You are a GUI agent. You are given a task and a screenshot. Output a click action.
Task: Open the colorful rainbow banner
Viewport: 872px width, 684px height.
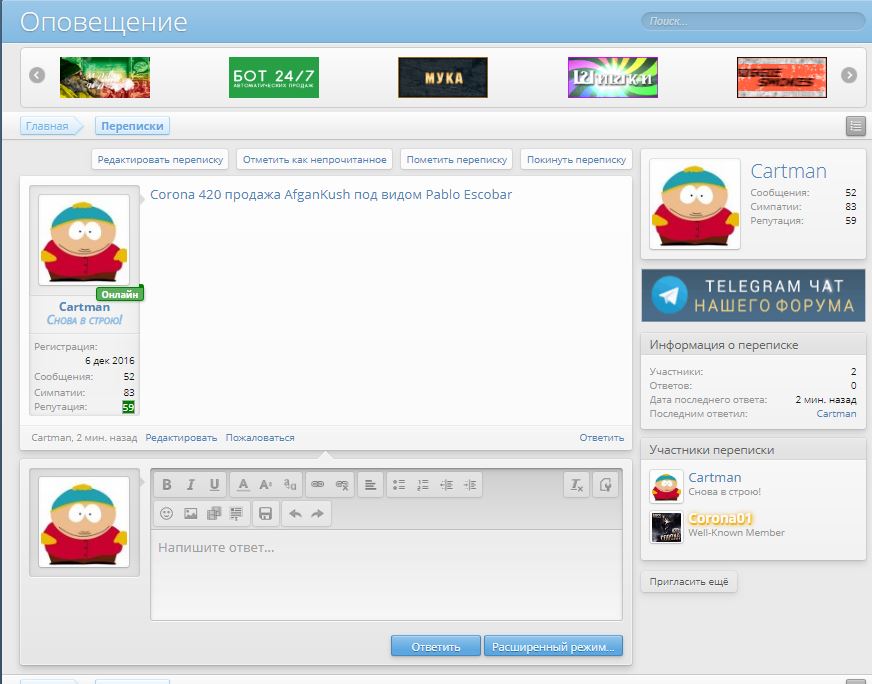click(612, 77)
